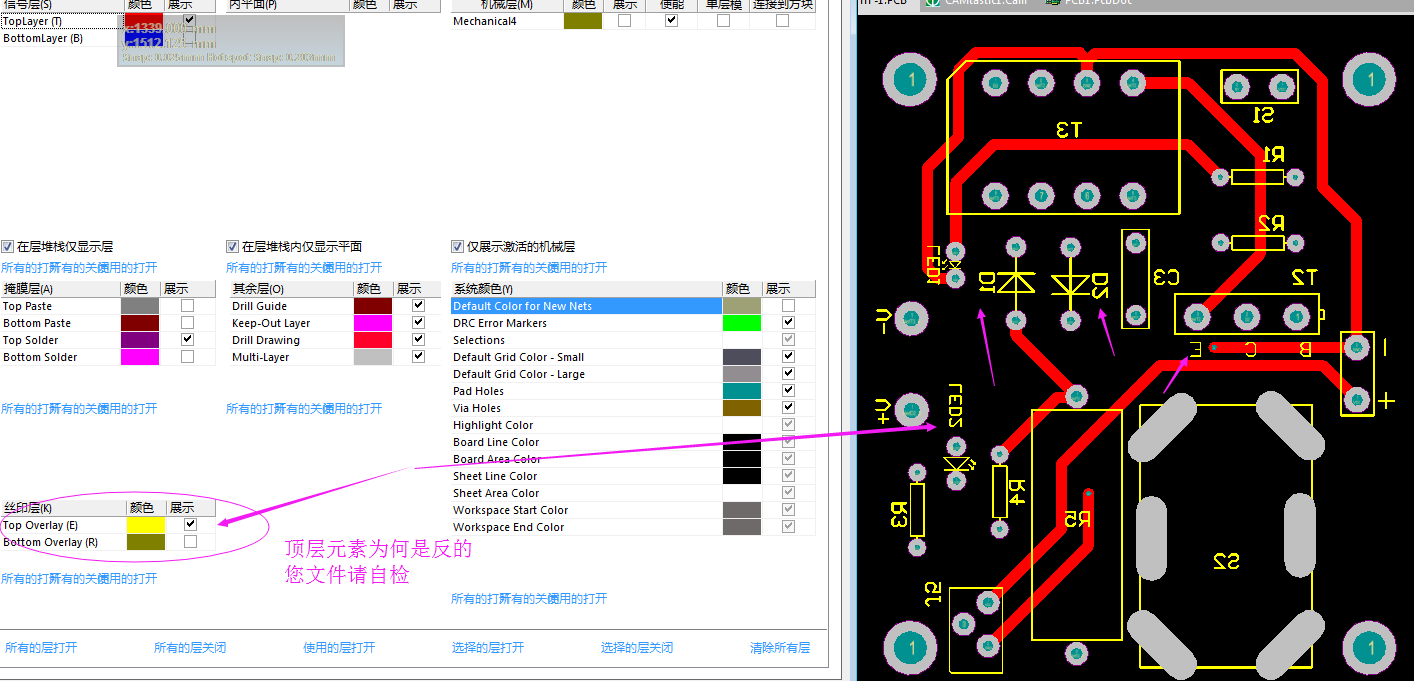Click the 使用的层打开 link
The height and width of the screenshot is (681, 1414).
click(339, 647)
